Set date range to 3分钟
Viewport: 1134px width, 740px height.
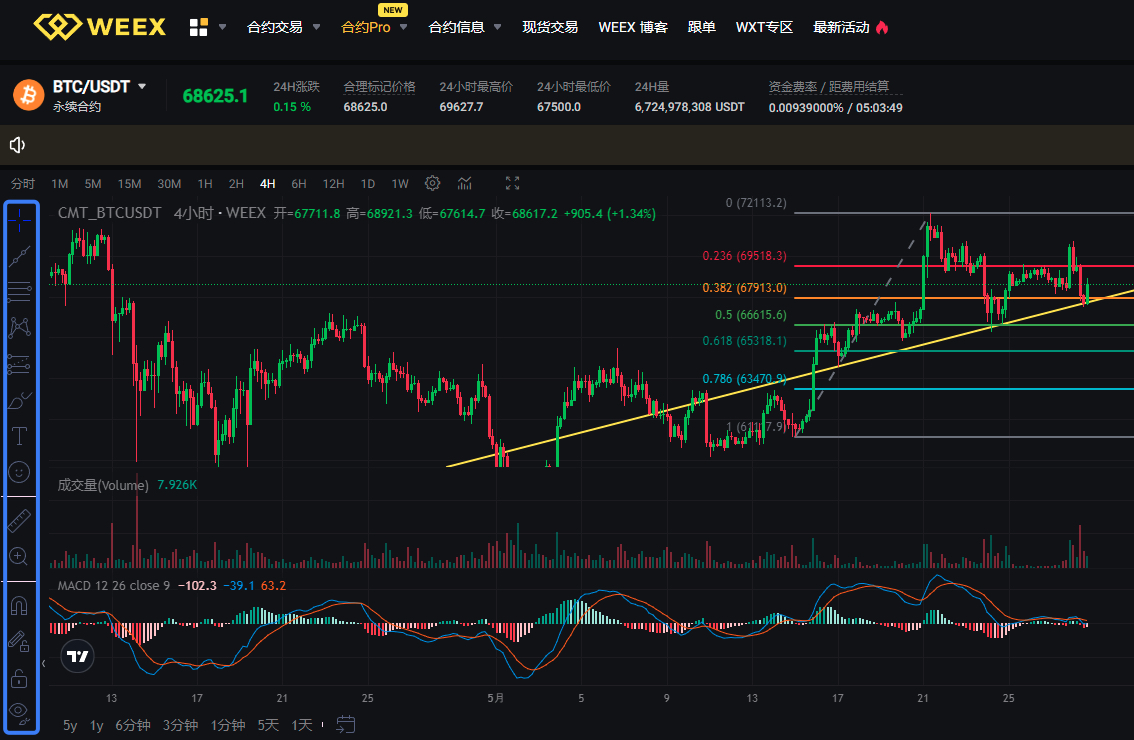180,725
